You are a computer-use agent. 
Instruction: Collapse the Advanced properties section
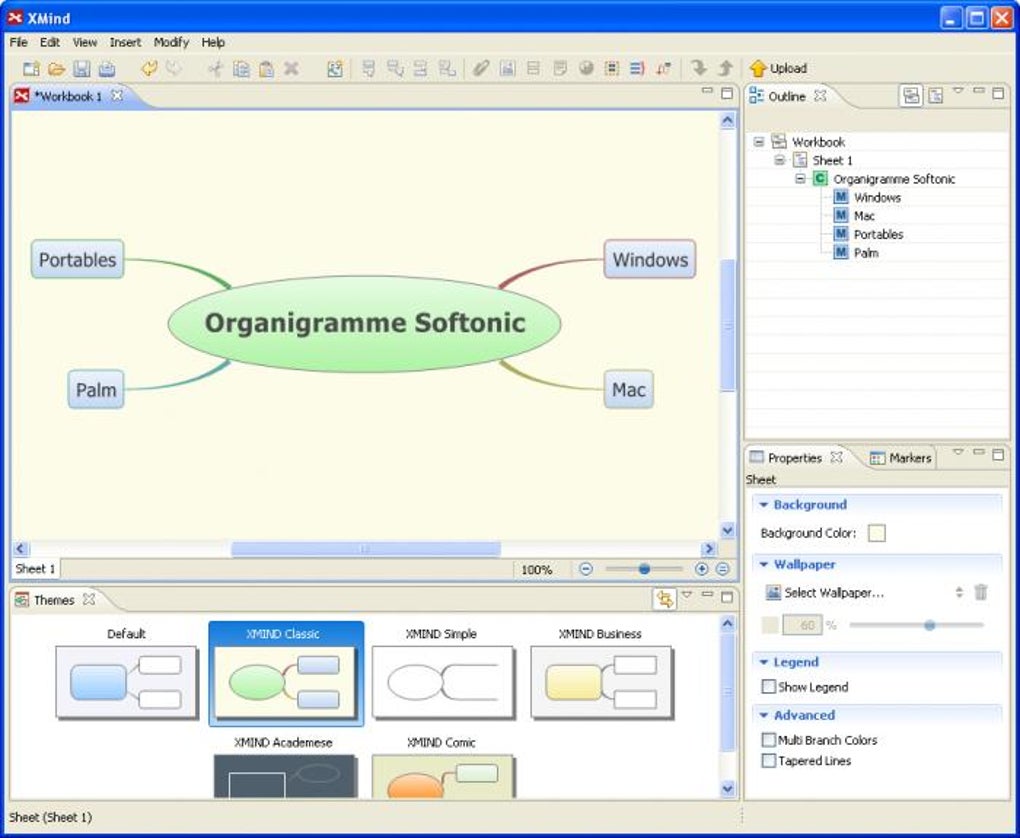pos(764,716)
